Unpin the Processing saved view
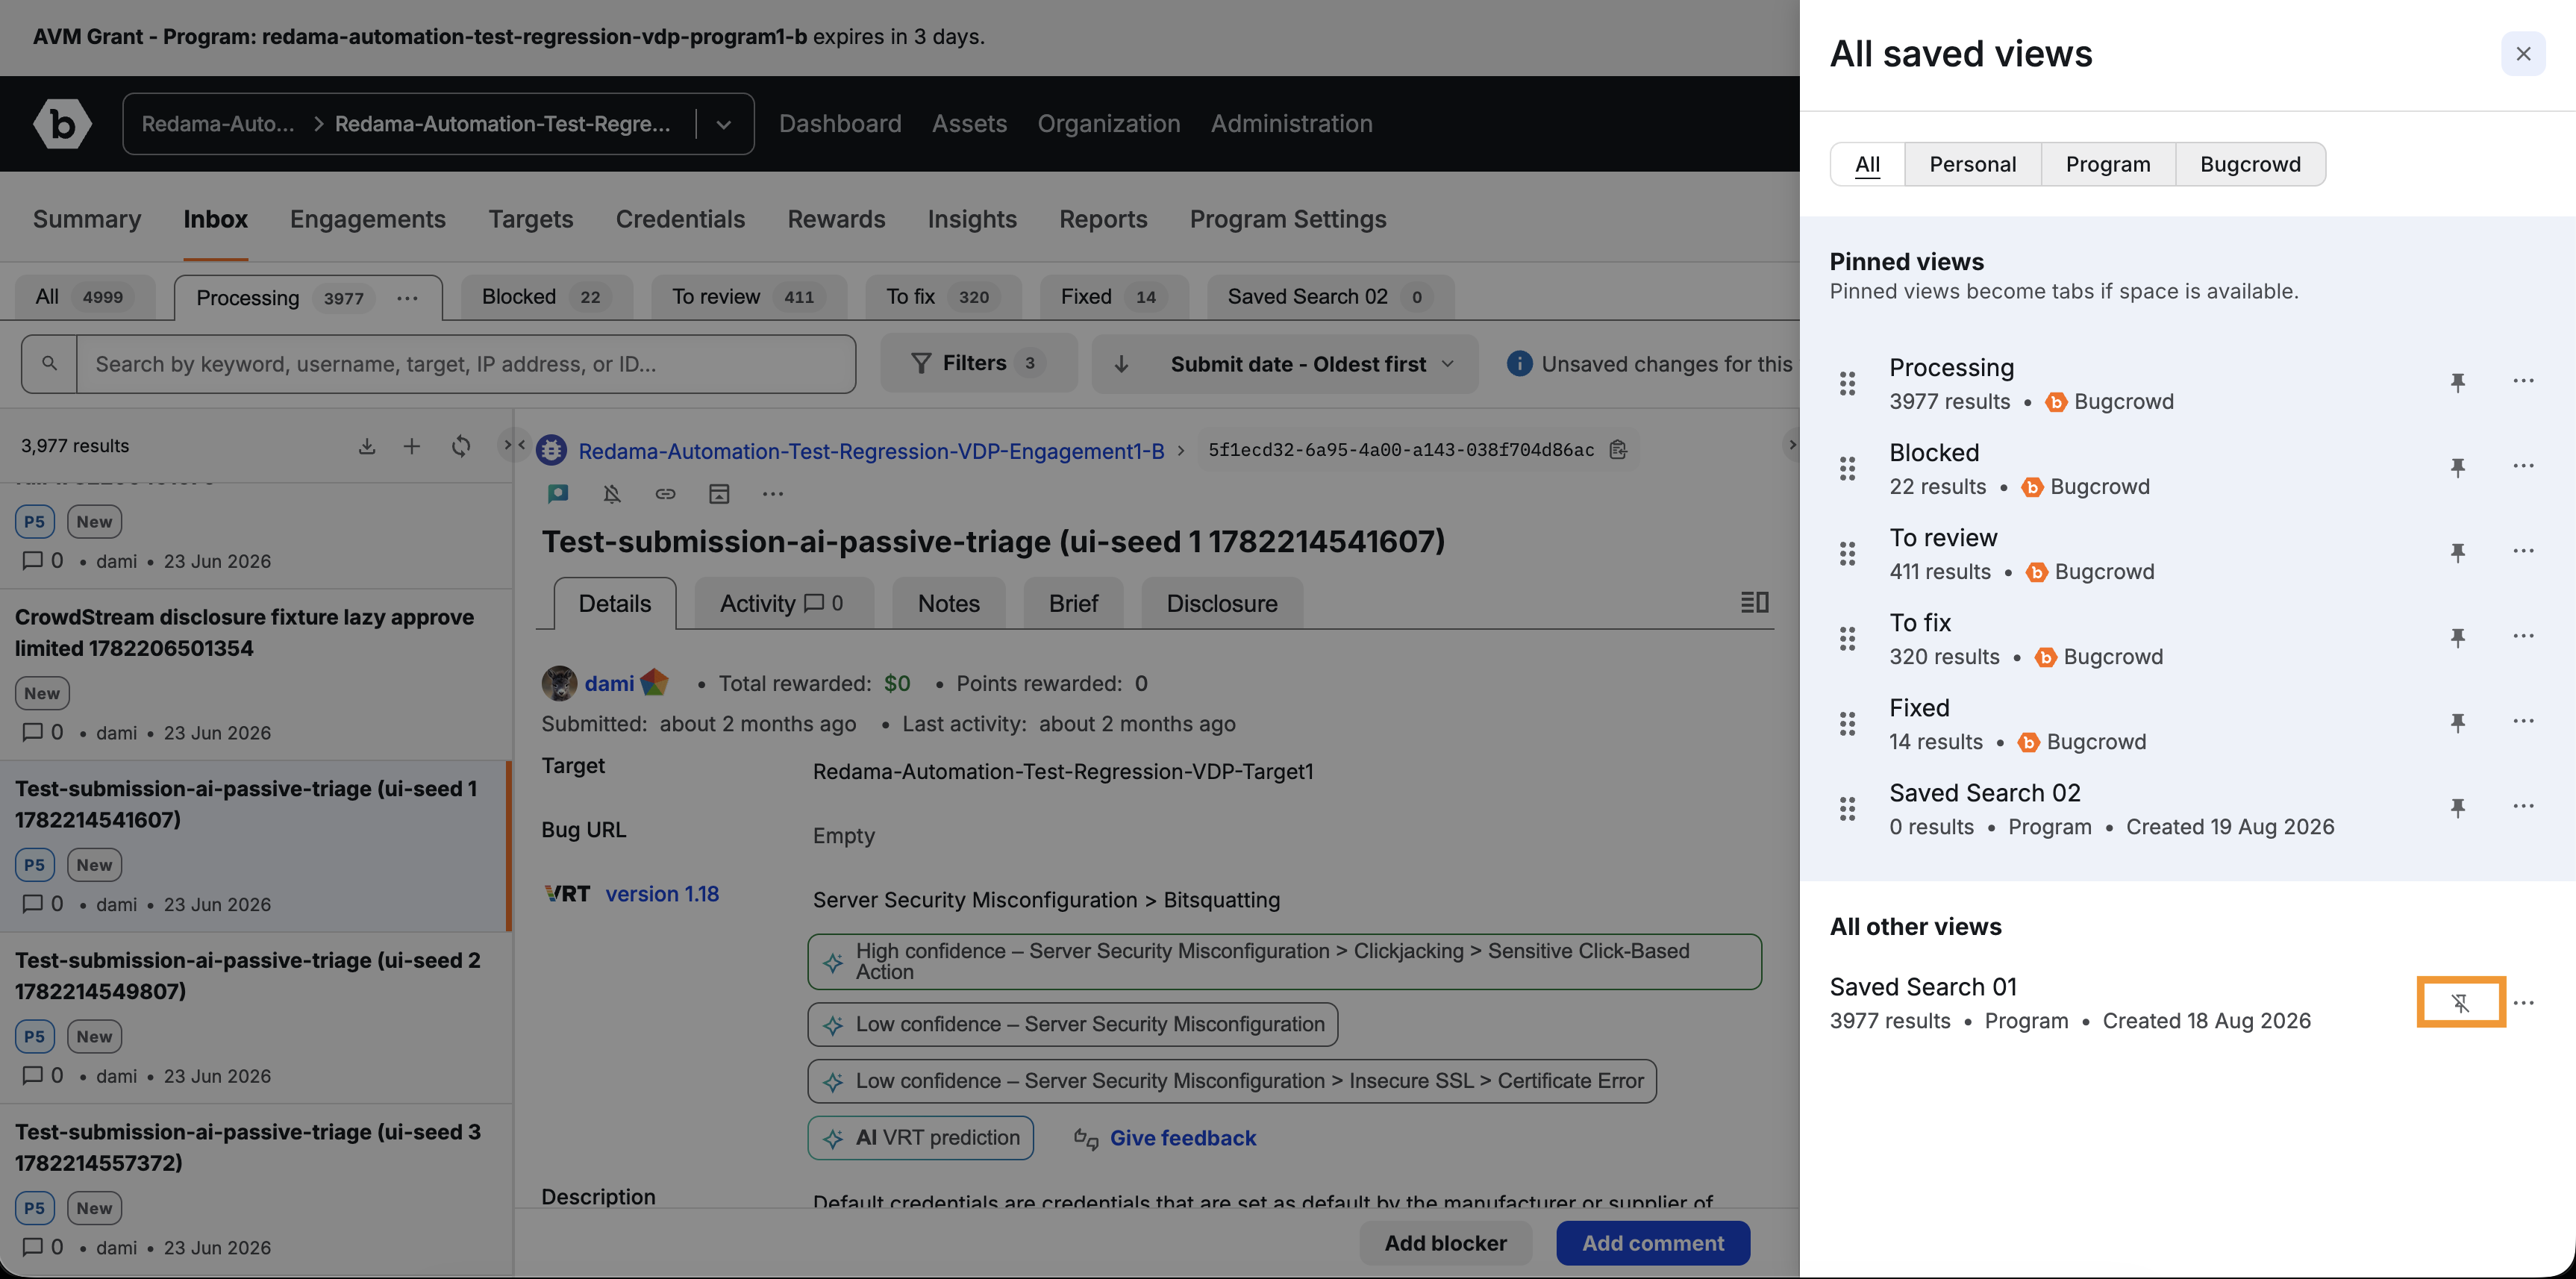The height and width of the screenshot is (1279, 2576). (2458, 382)
